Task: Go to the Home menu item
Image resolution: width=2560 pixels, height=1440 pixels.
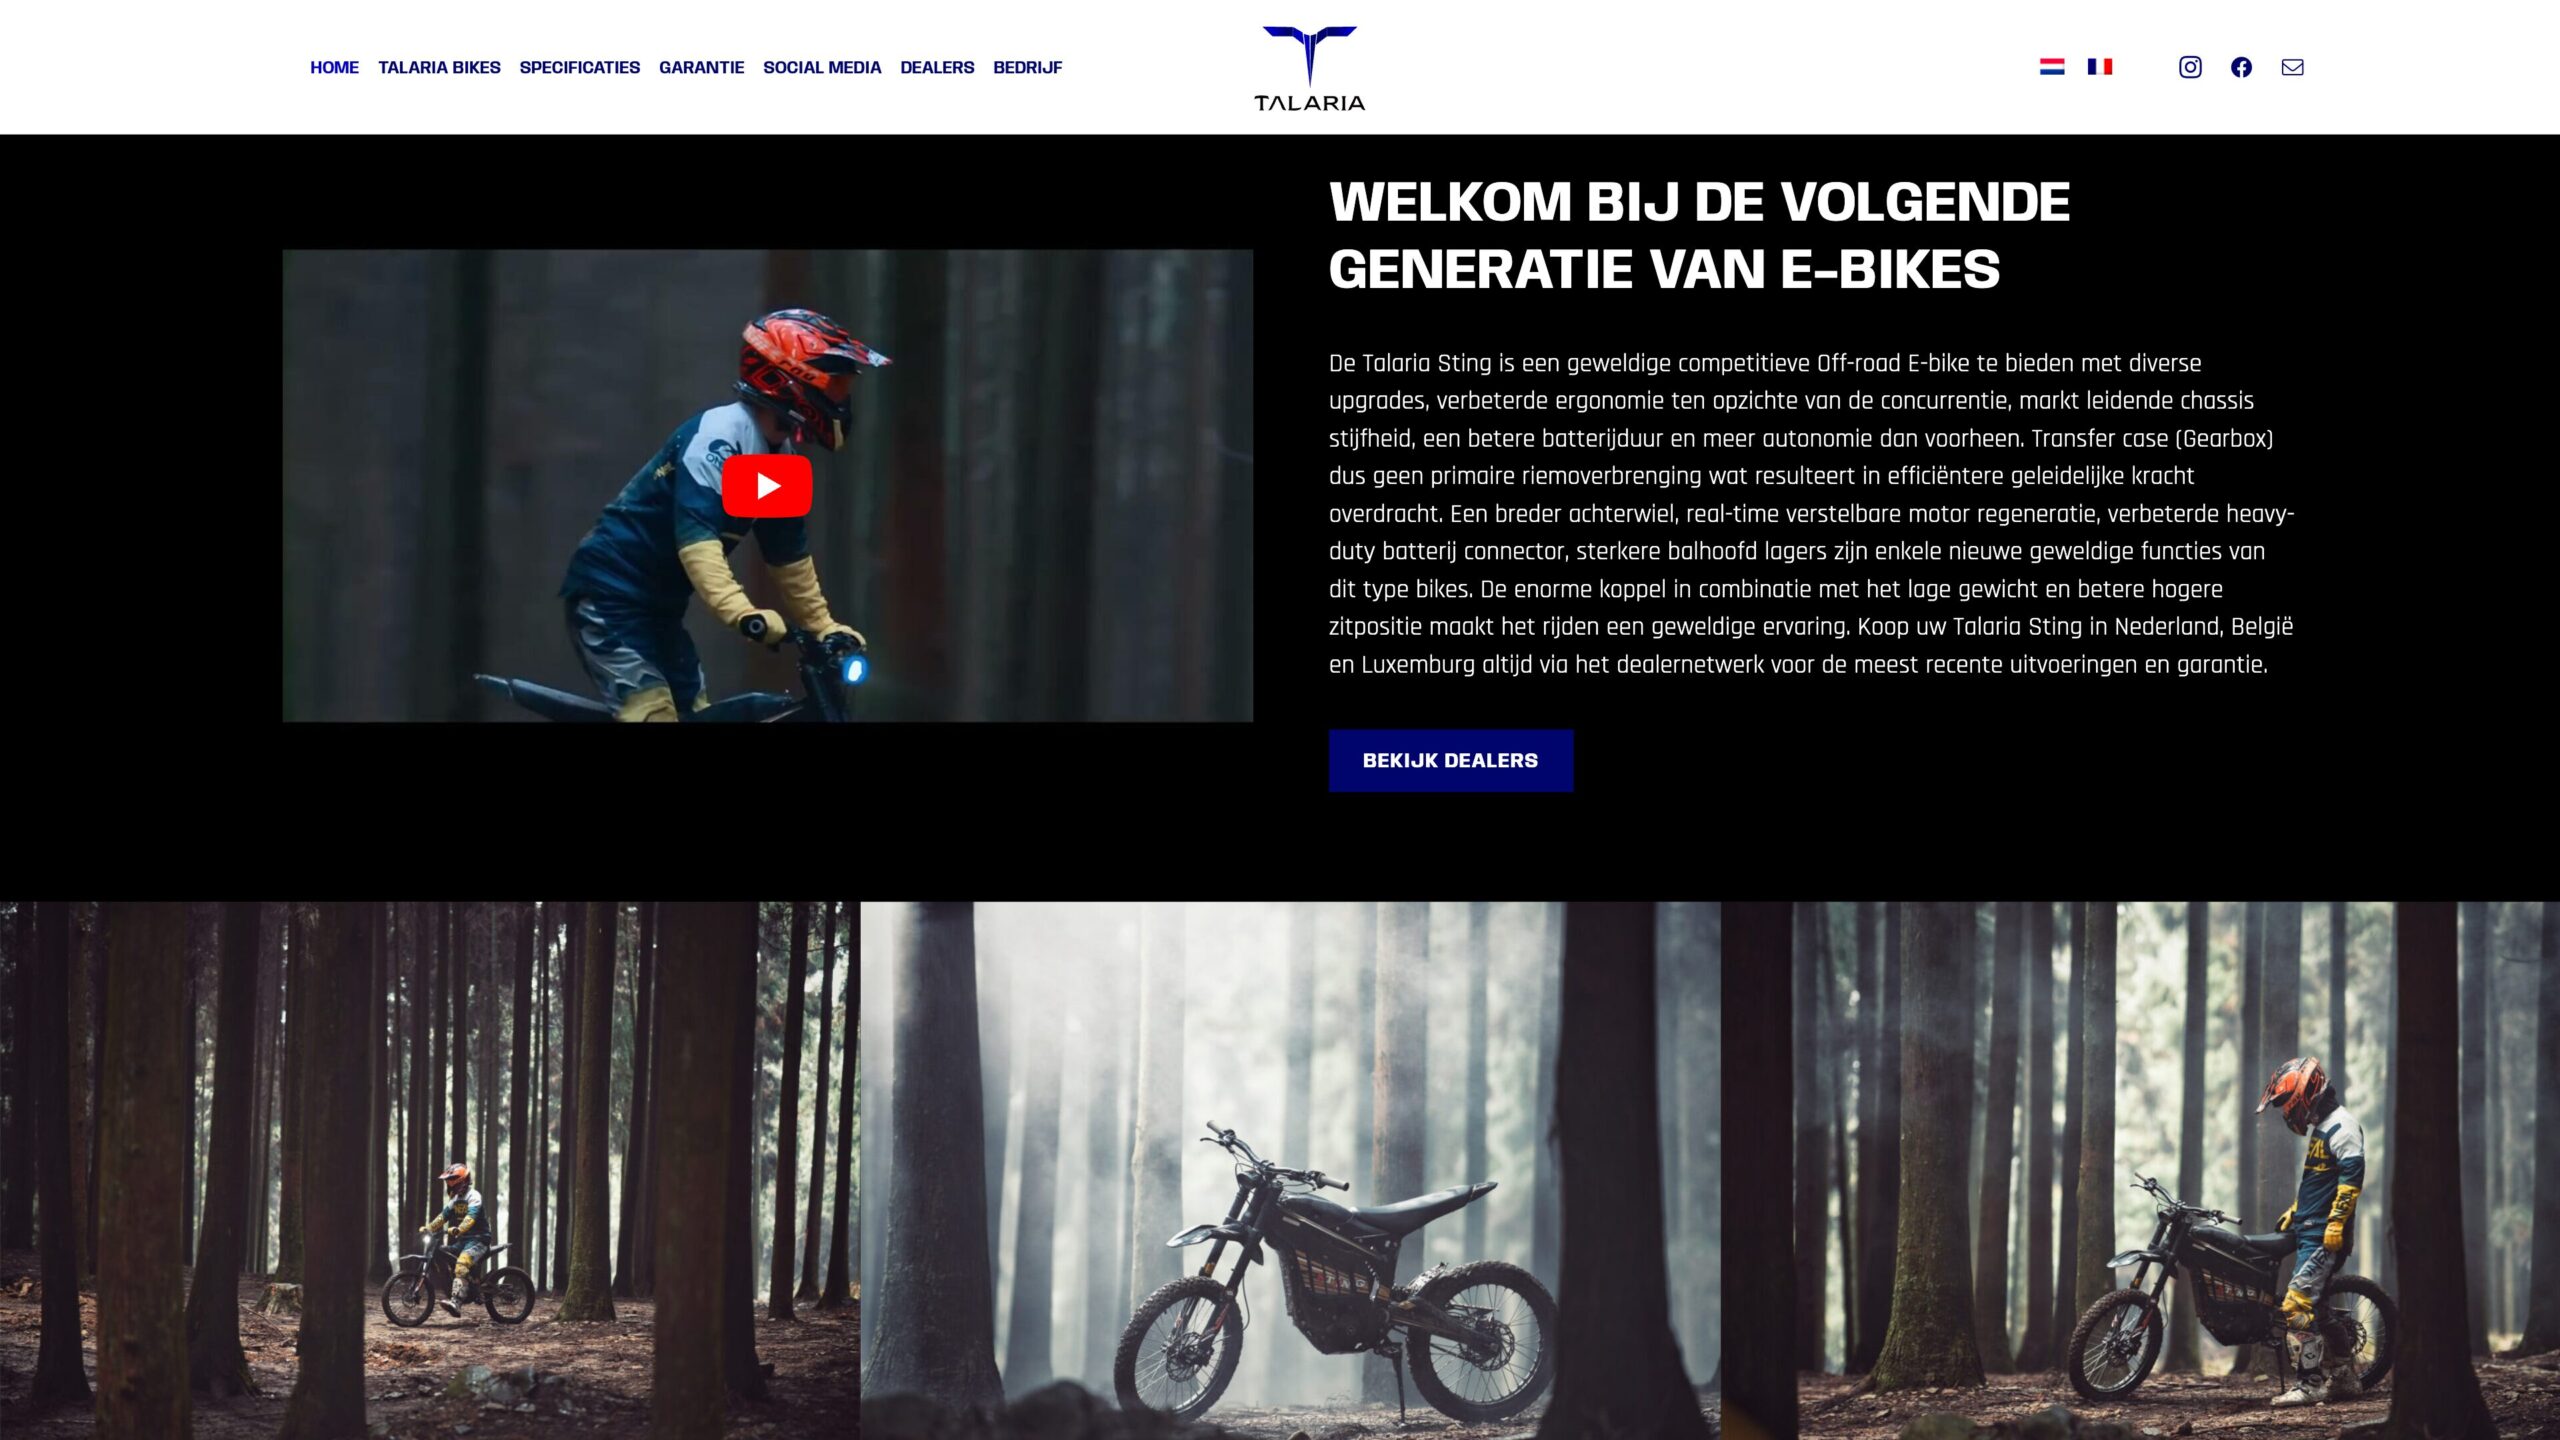Action: [x=334, y=67]
